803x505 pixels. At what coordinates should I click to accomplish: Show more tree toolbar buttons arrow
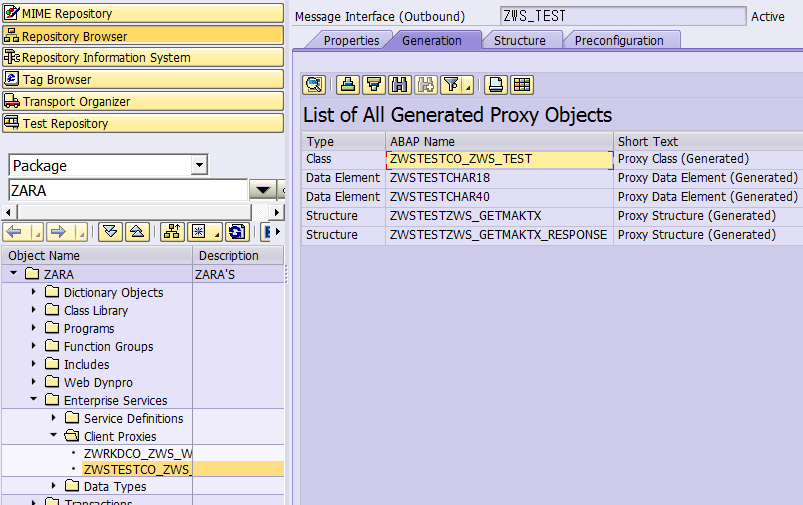tap(278, 232)
